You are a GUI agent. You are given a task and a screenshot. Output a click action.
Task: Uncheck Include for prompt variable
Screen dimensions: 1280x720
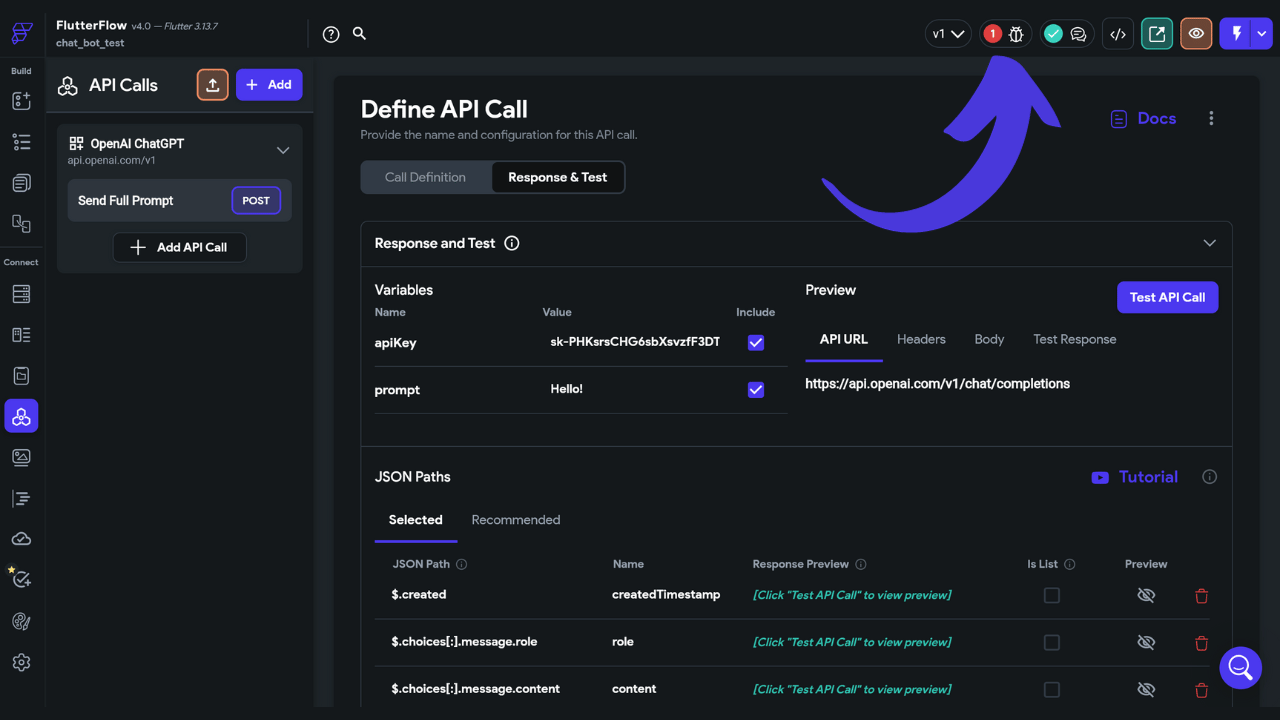756,390
